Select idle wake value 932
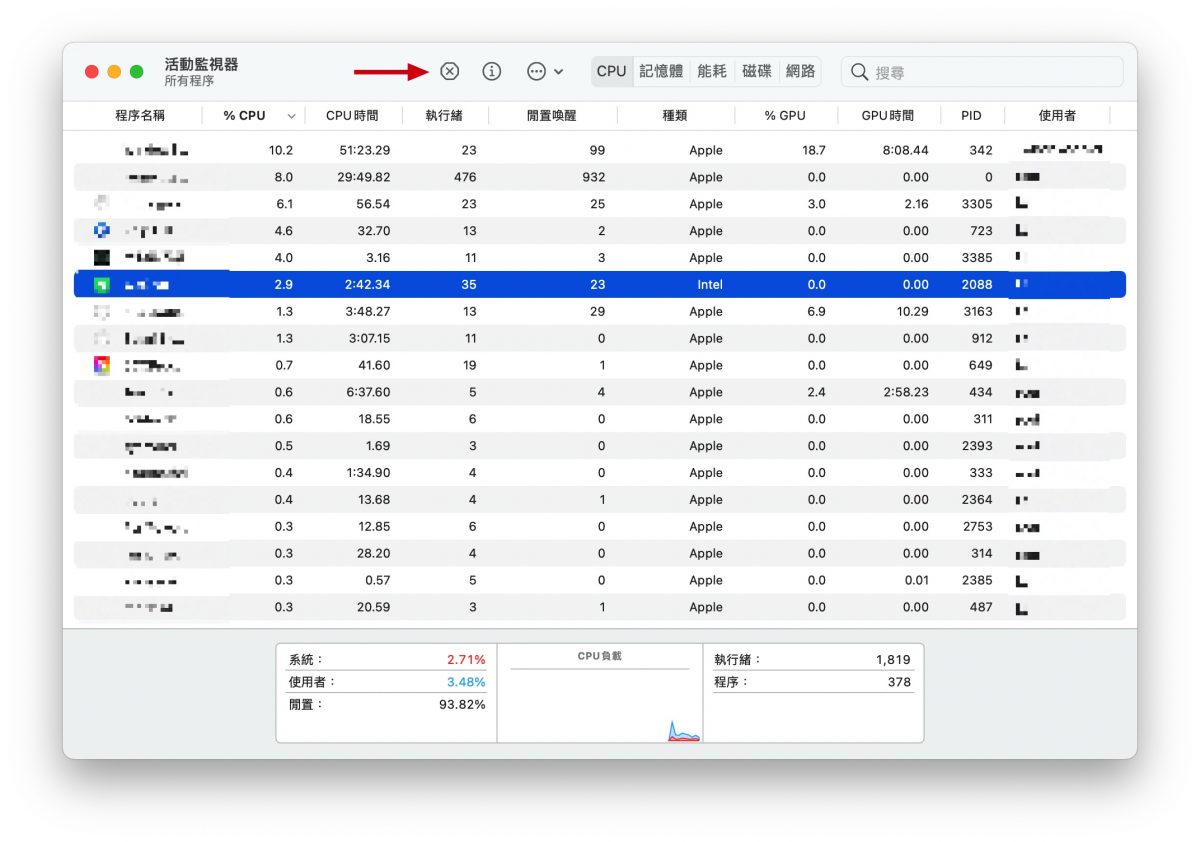This screenshot has width=1200, height=842. pos(594,177)
